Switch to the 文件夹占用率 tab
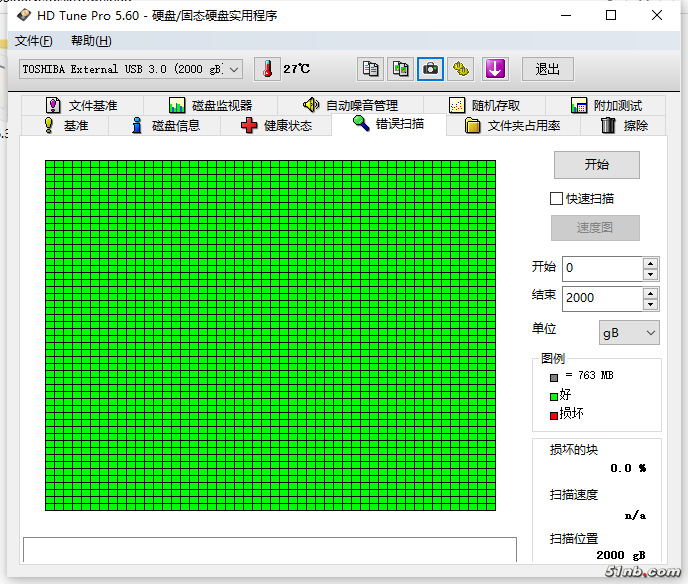Screen dimensions: 688x584 tap(512, 126)
